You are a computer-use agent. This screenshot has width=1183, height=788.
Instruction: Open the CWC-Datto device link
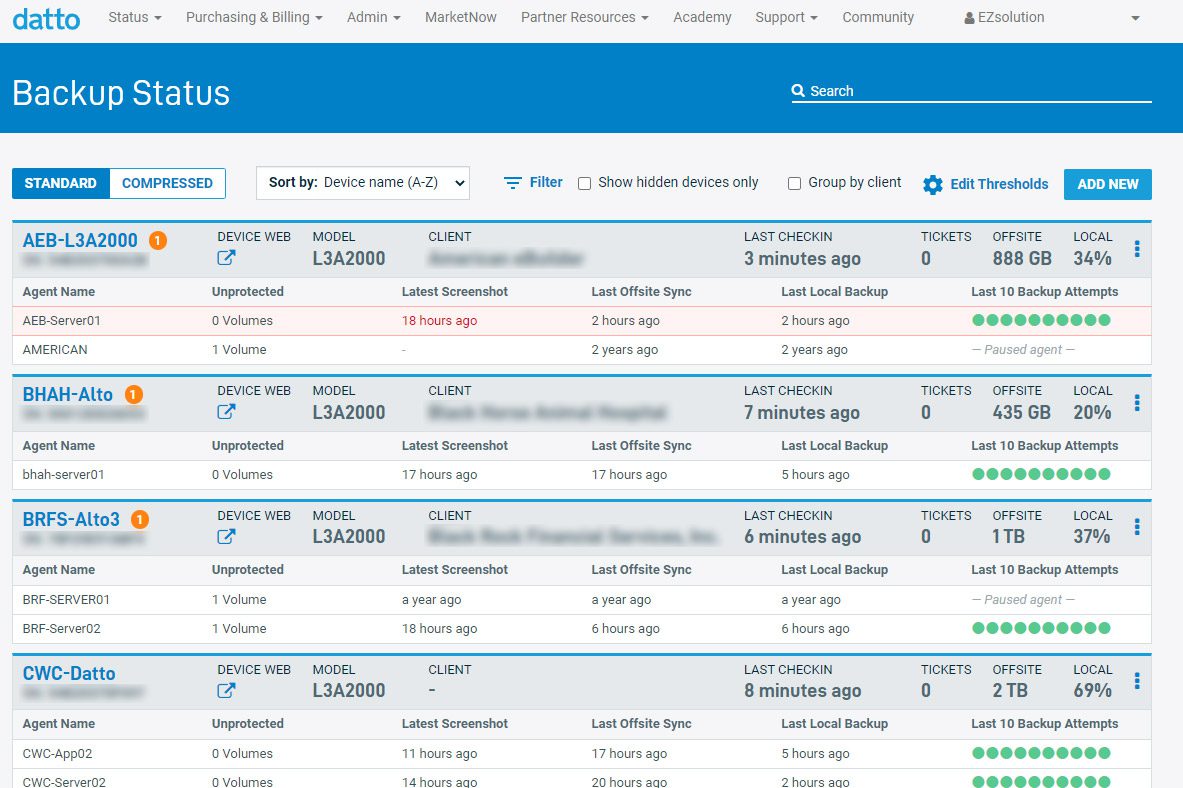pyautogui.click(x=69, y=673)
